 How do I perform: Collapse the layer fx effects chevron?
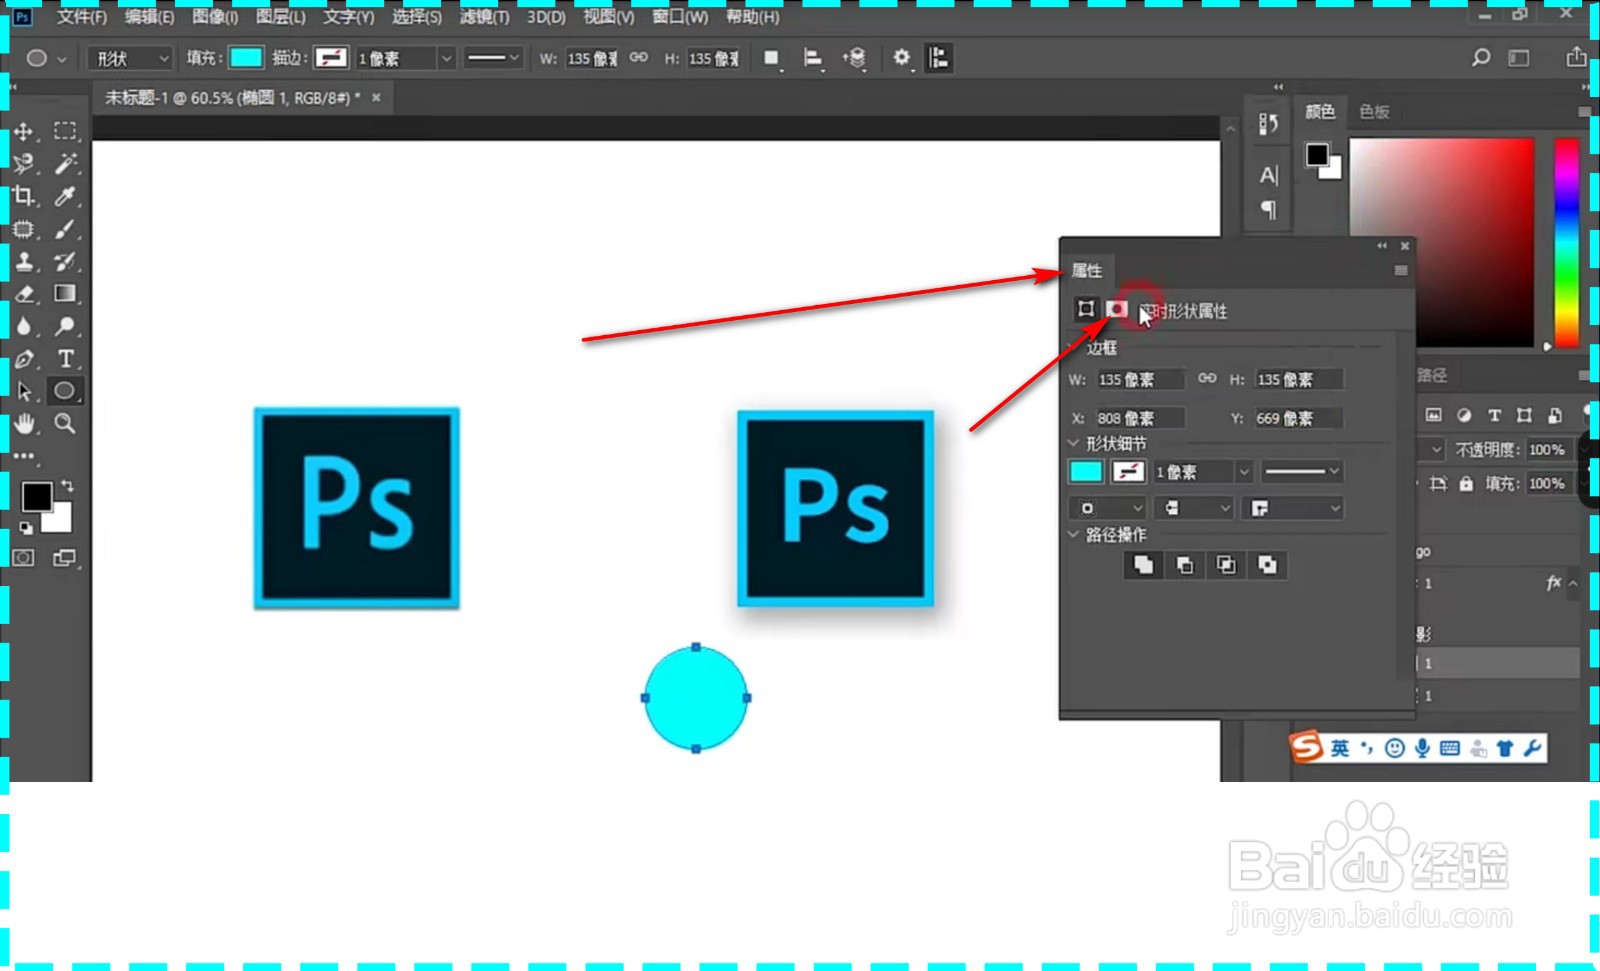[x=1573, y=583]
